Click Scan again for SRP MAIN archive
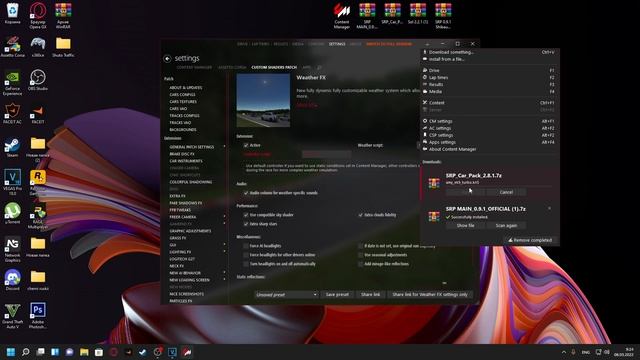 506,225
